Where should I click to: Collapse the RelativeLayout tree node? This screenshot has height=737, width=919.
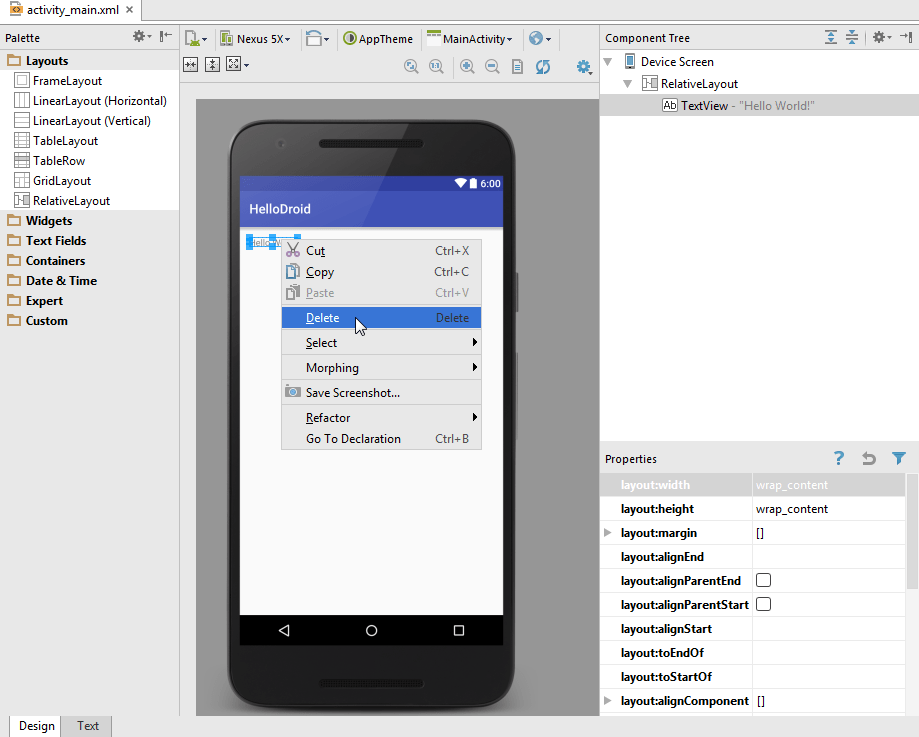pyautogui.click(x=628, y=84)
